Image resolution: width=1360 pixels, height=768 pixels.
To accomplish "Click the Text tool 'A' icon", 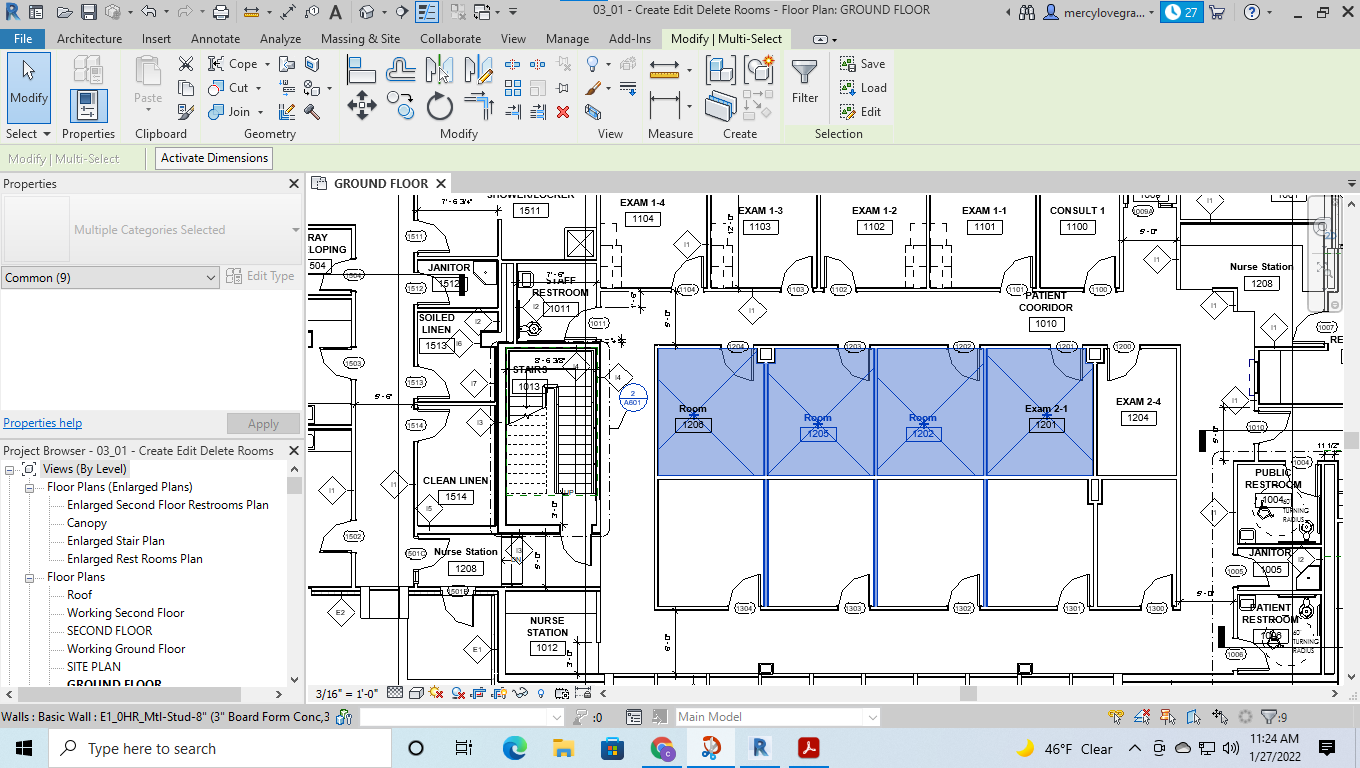I will [x=335, y=12].
